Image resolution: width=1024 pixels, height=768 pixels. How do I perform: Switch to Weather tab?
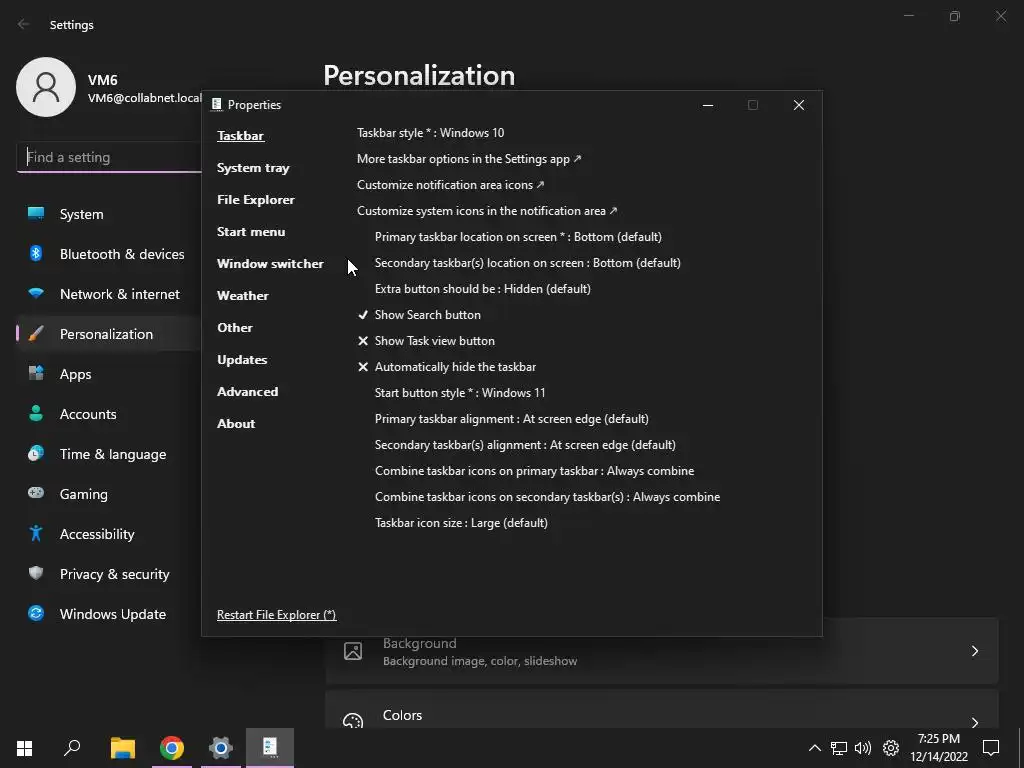[242, 296]
